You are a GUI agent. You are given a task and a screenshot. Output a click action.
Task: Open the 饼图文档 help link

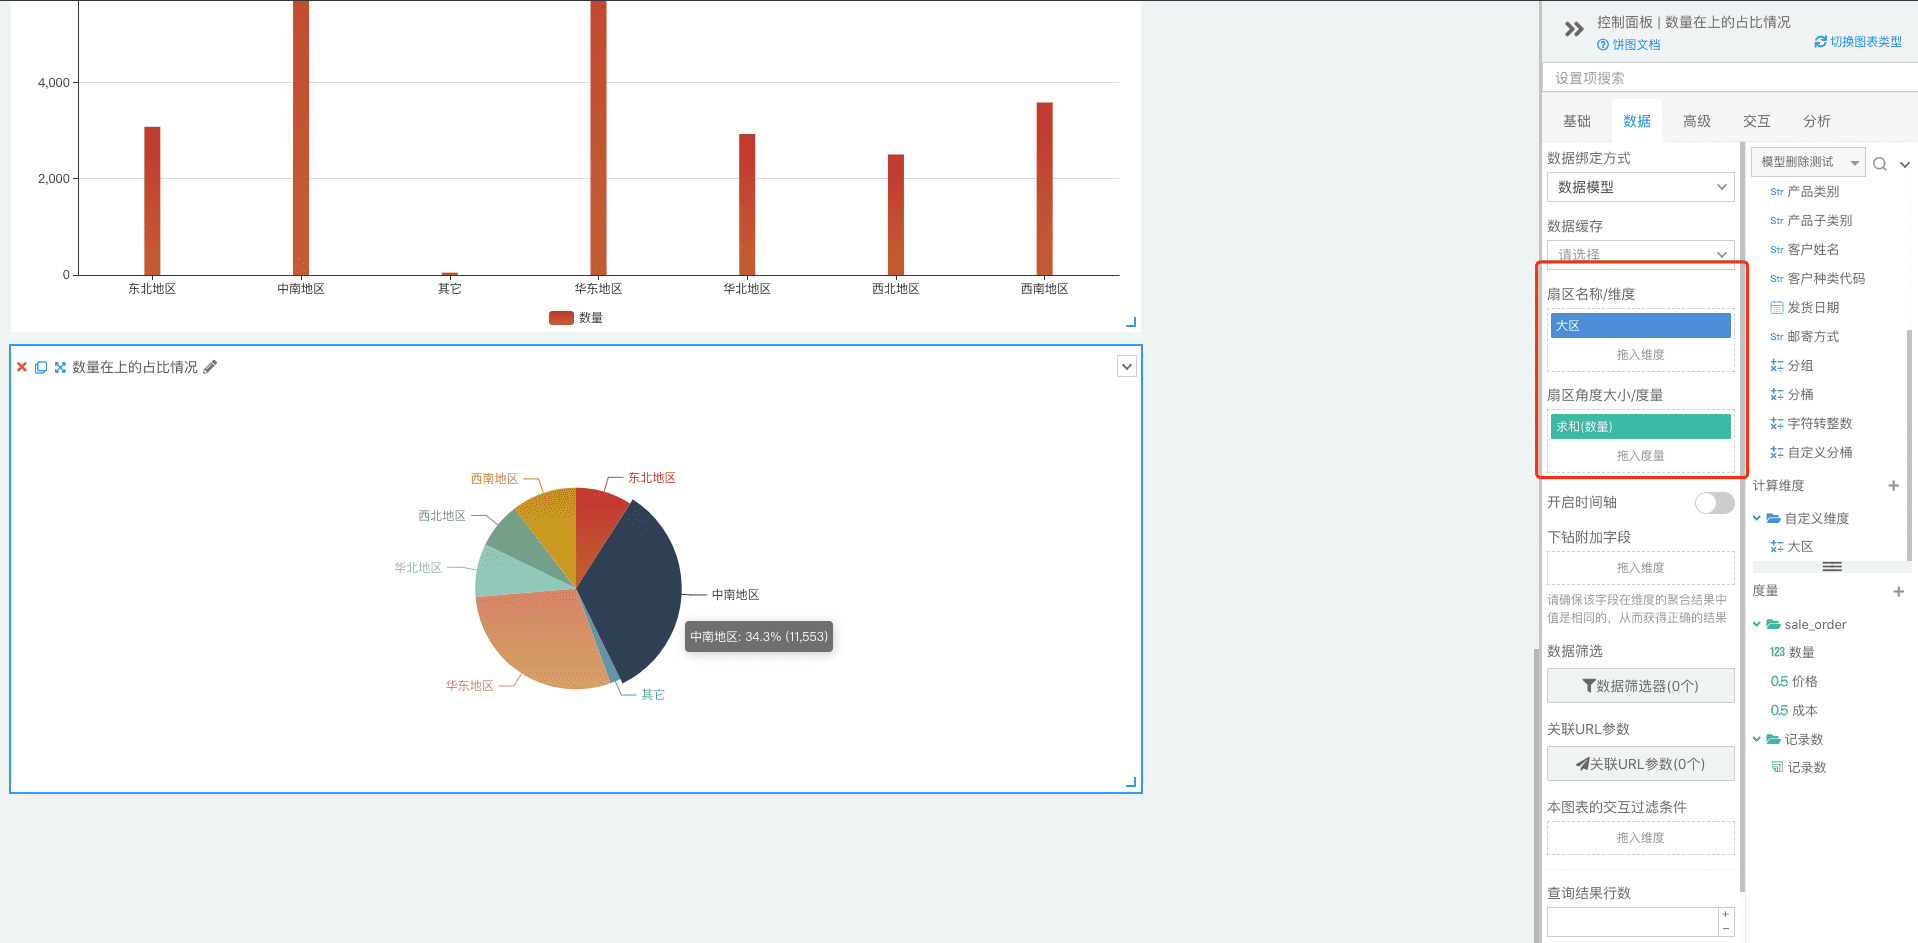click(1629, 45)
